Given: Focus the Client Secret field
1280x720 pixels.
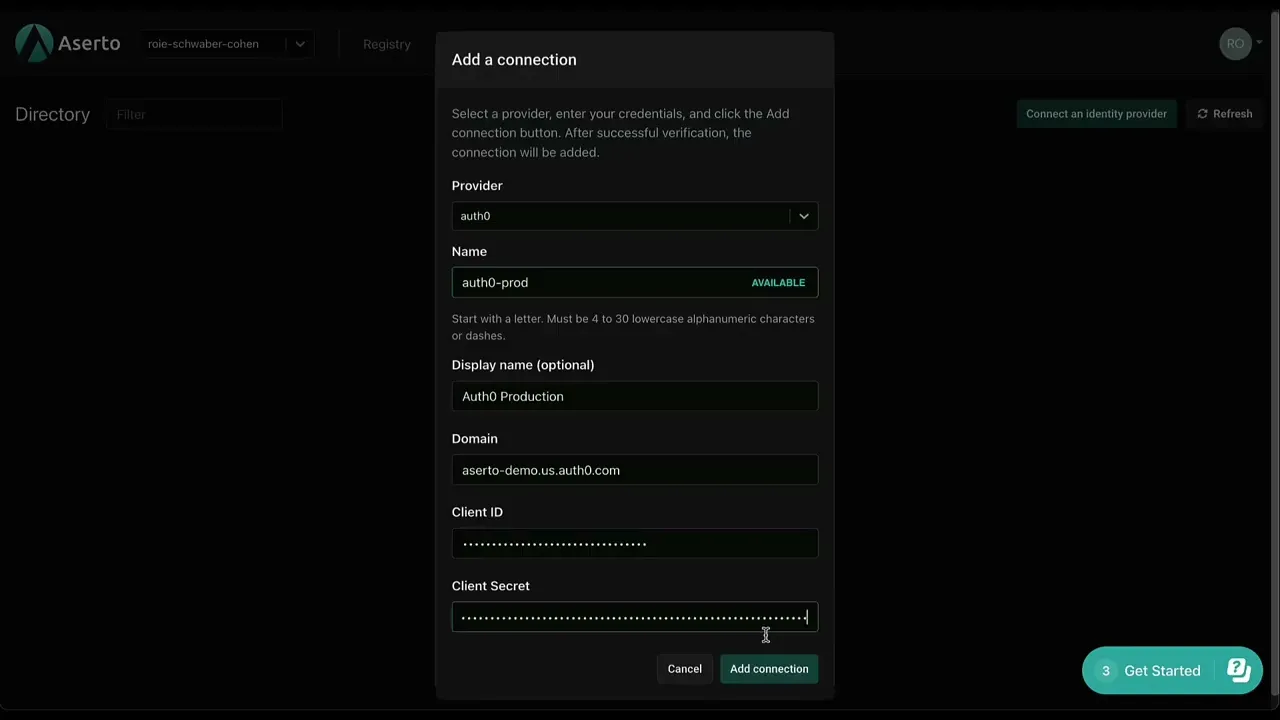Looking at the screenshot, I should coord(634,618).
